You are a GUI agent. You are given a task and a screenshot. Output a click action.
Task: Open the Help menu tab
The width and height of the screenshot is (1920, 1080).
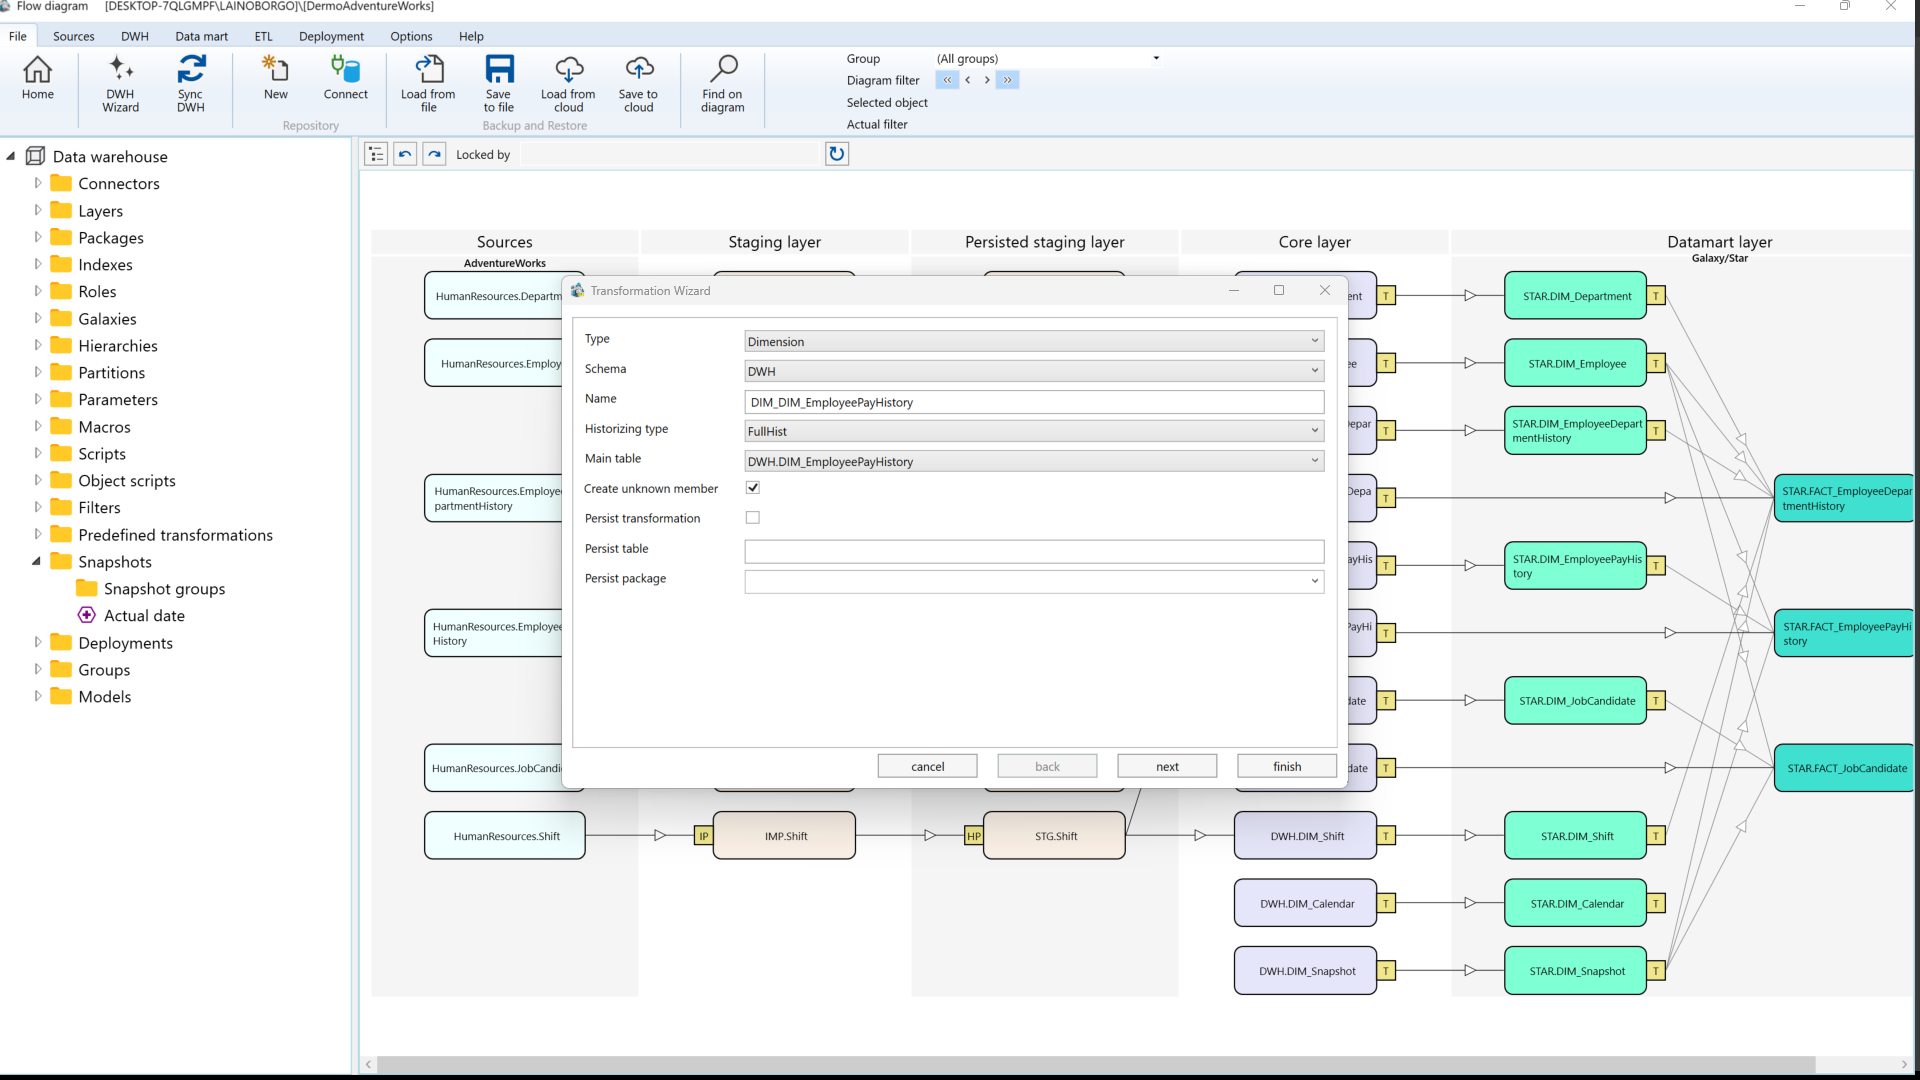coord(471,36)
